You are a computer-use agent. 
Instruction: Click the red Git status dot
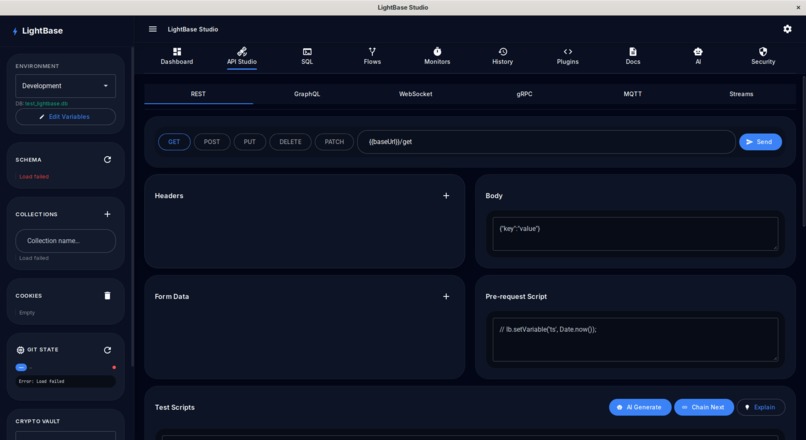tap(114, 368)
